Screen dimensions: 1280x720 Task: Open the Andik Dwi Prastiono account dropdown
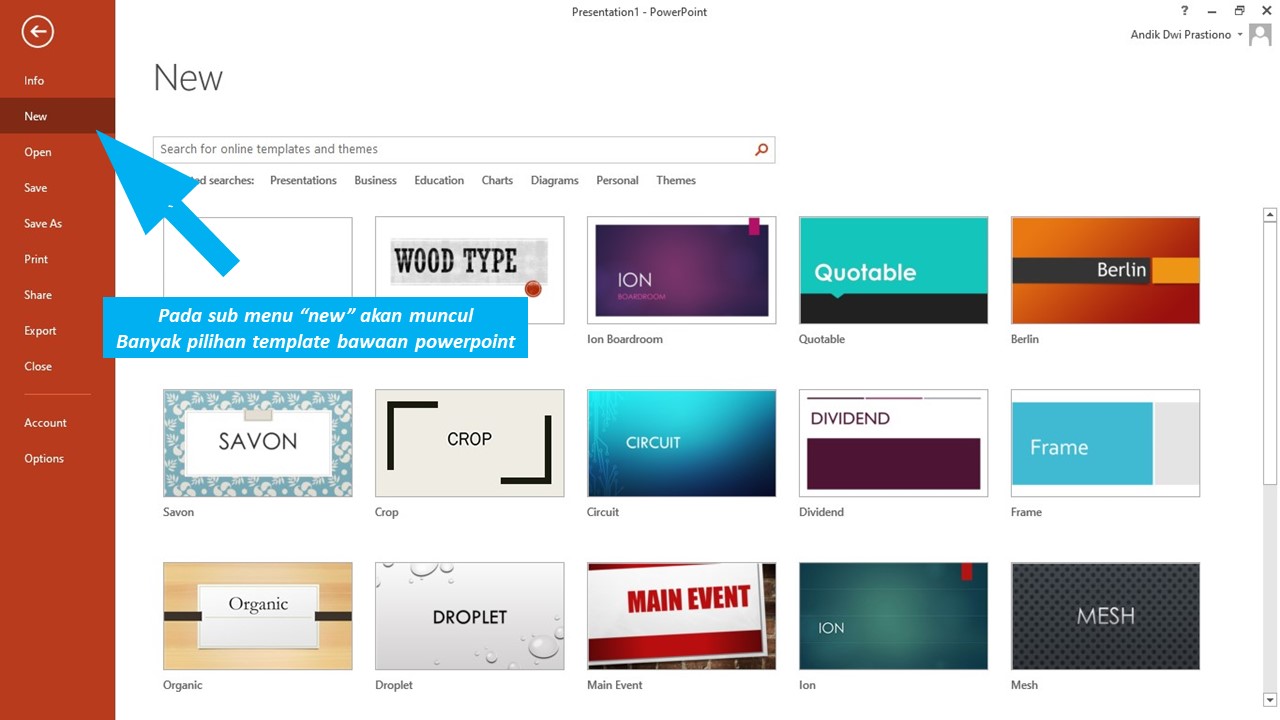pyautogui.click(x=1186, y=34)
